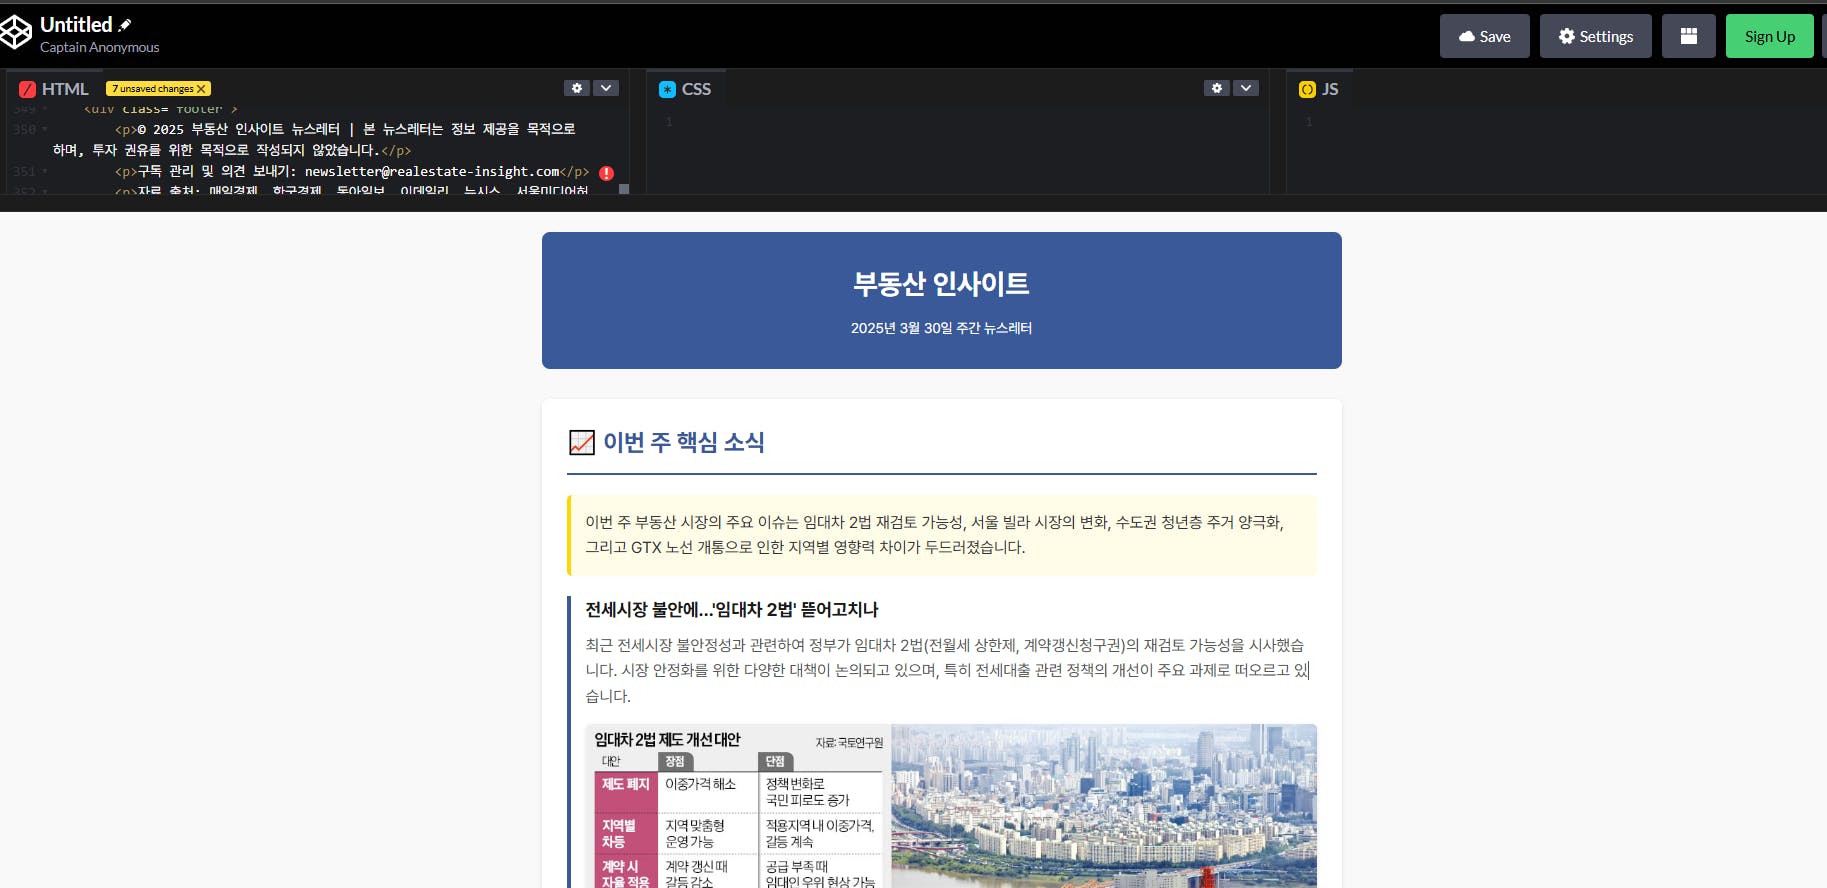Open the pen Settings

(1595, 36)
